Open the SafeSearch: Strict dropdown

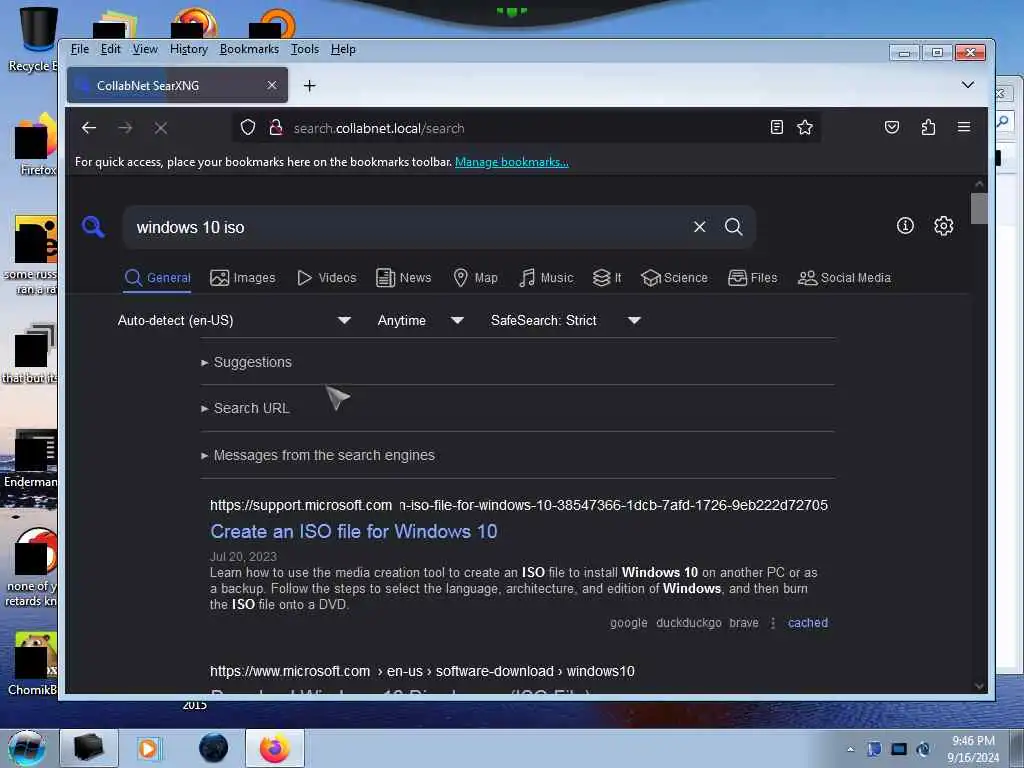point(565,321)
